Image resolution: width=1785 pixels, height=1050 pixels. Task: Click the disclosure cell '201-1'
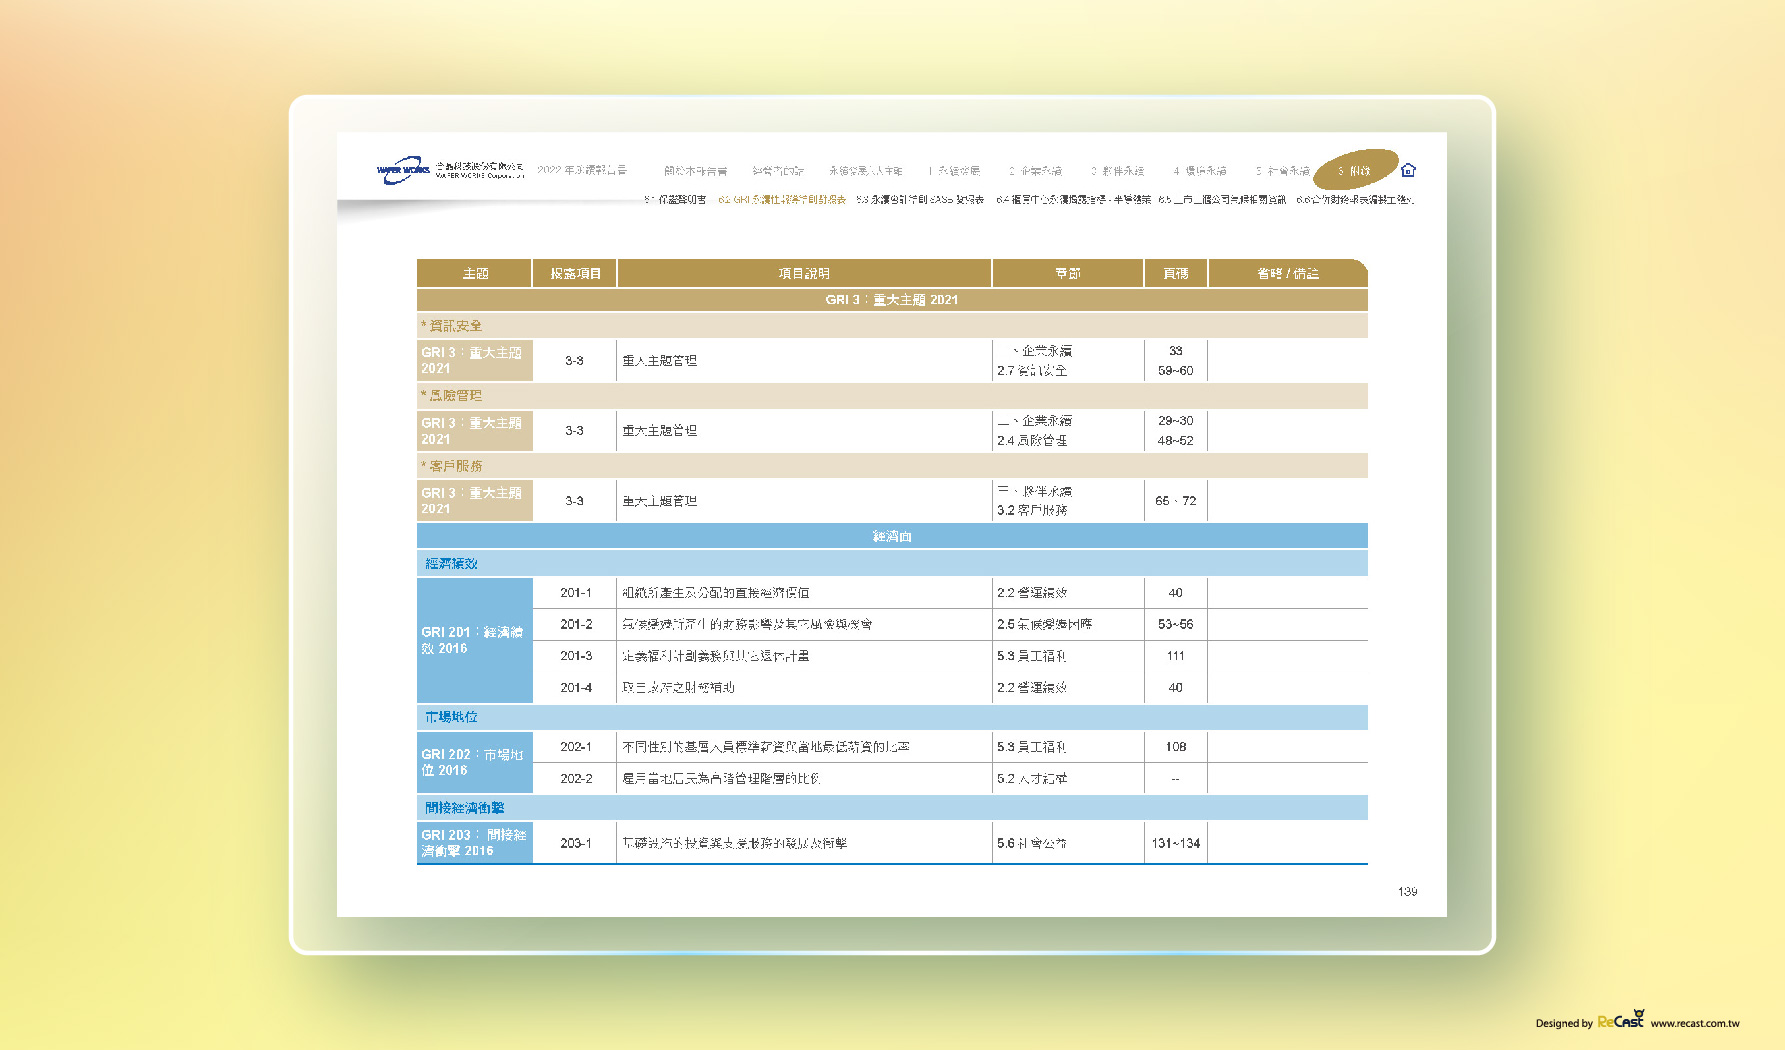pyautogui.click(x=576, y=593)
